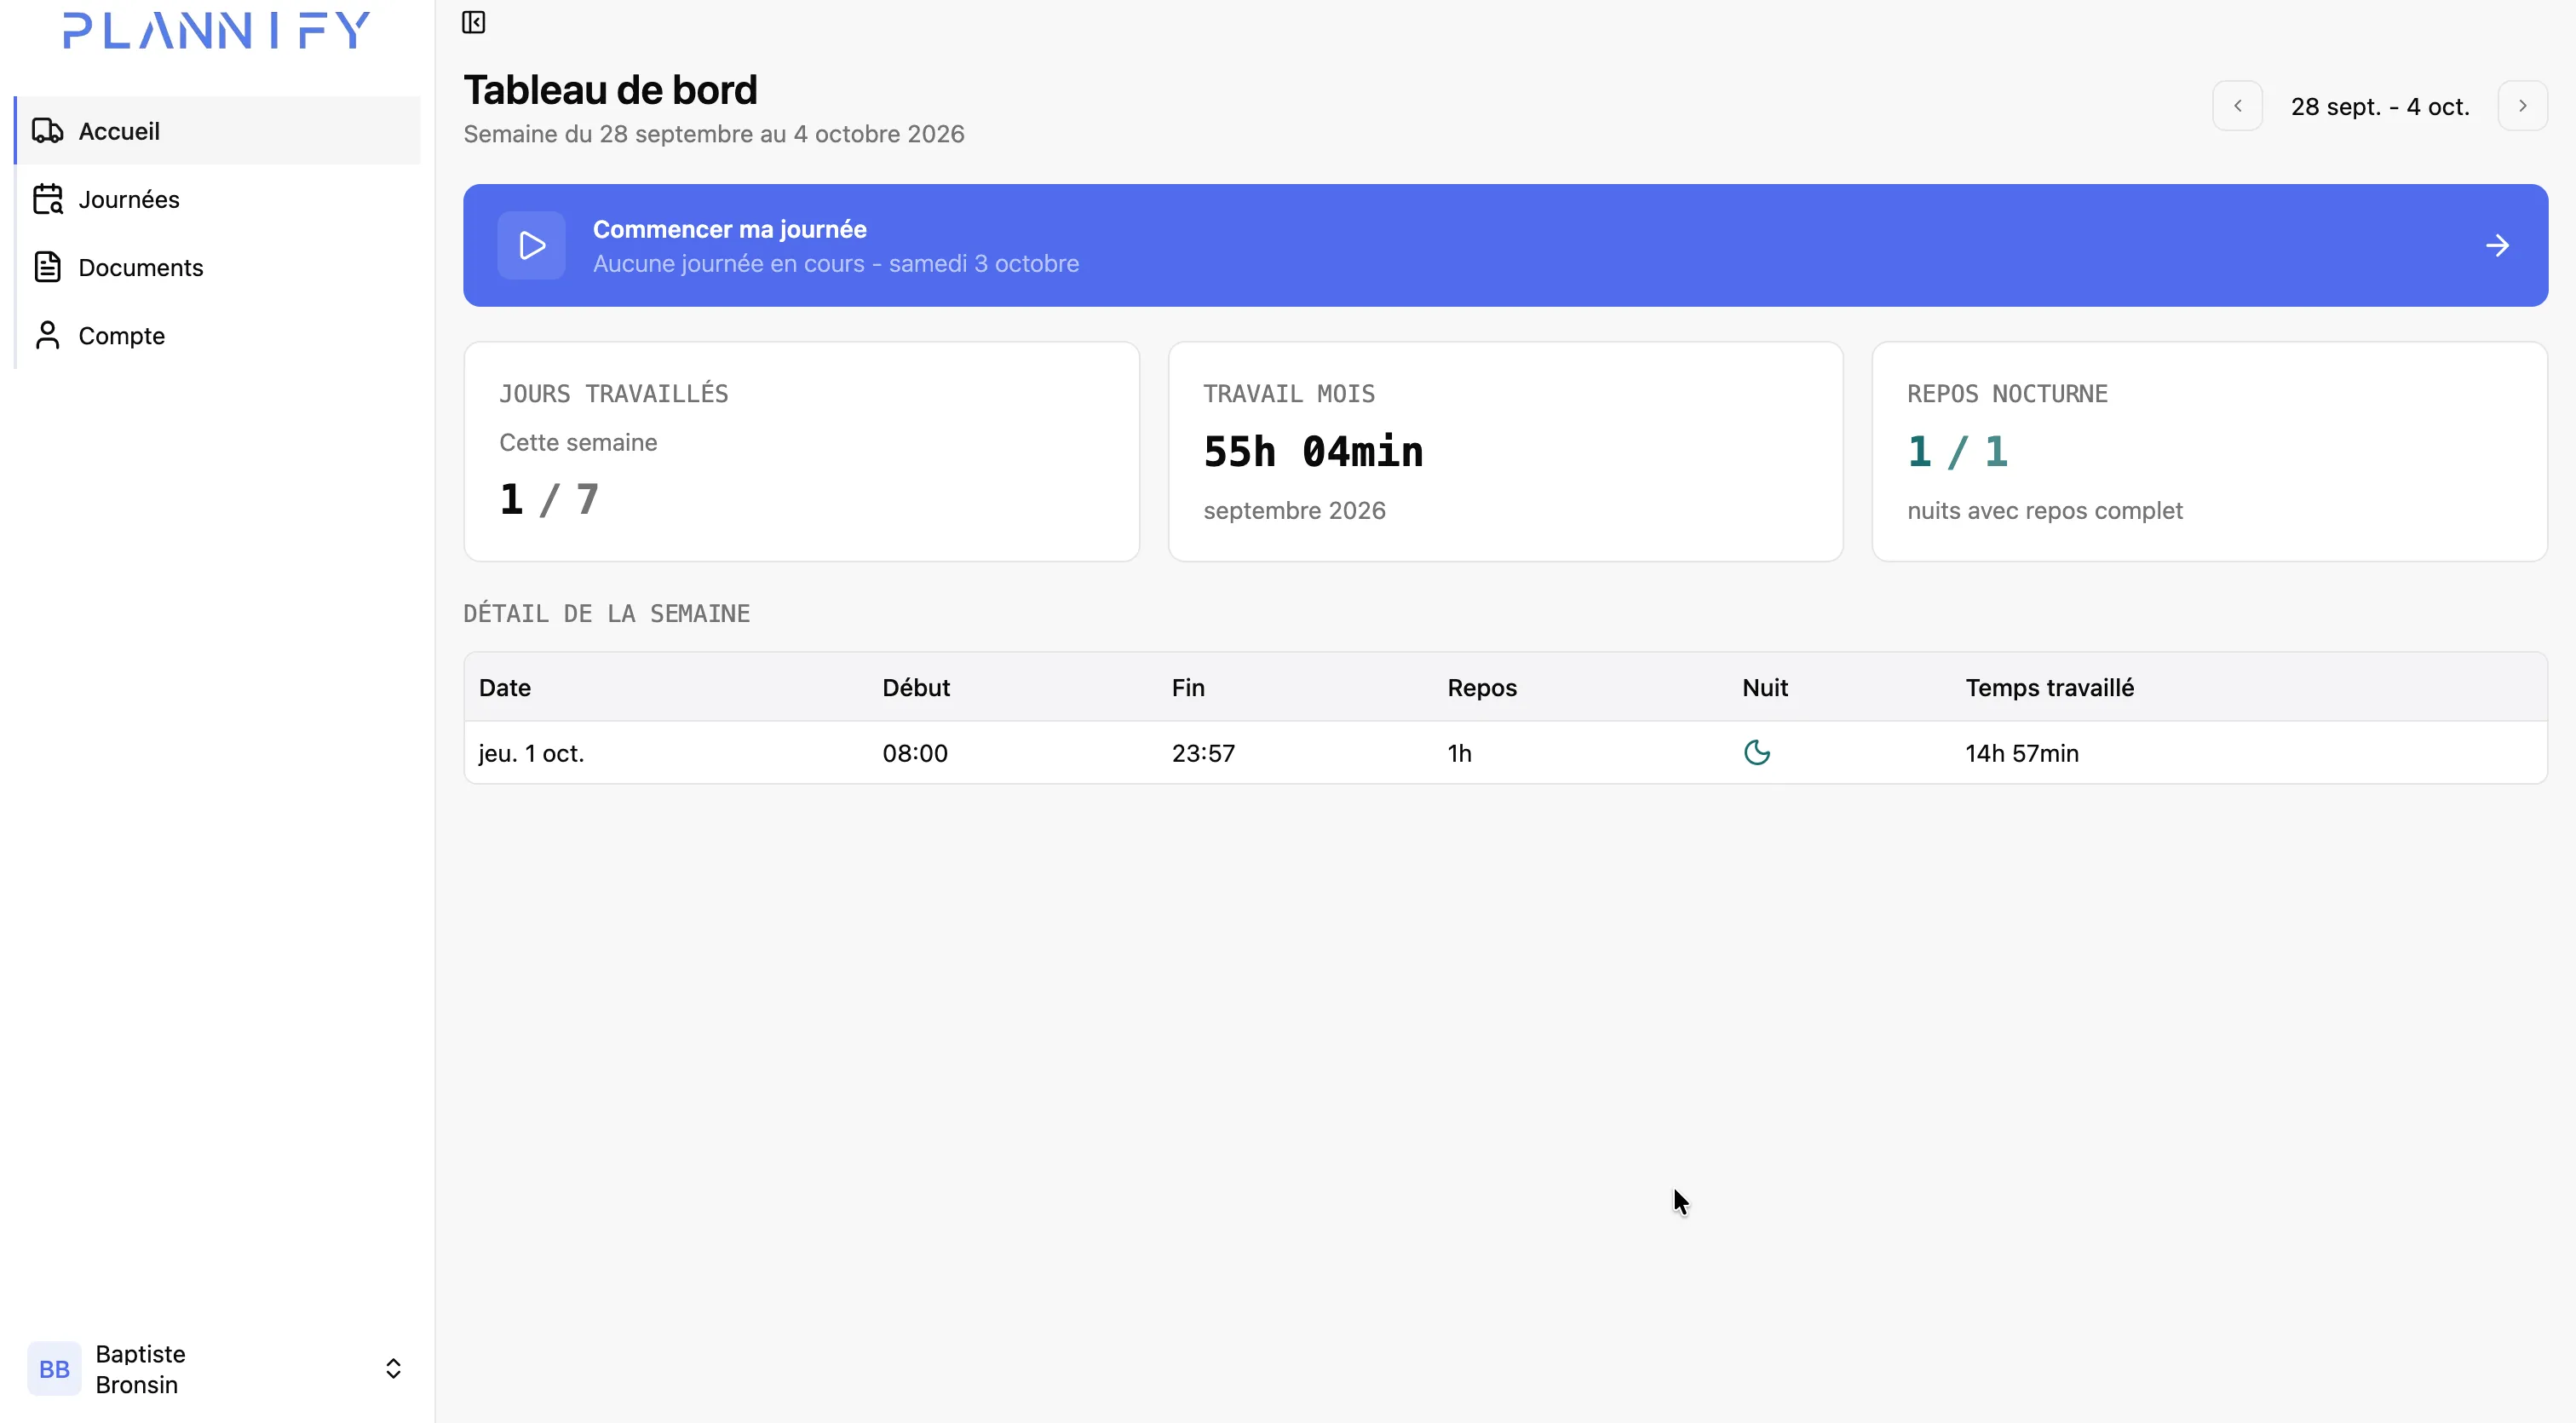The image size is (2576, 1423).
Task: Open the Documents menu item
Action: (x=218, y=267)
